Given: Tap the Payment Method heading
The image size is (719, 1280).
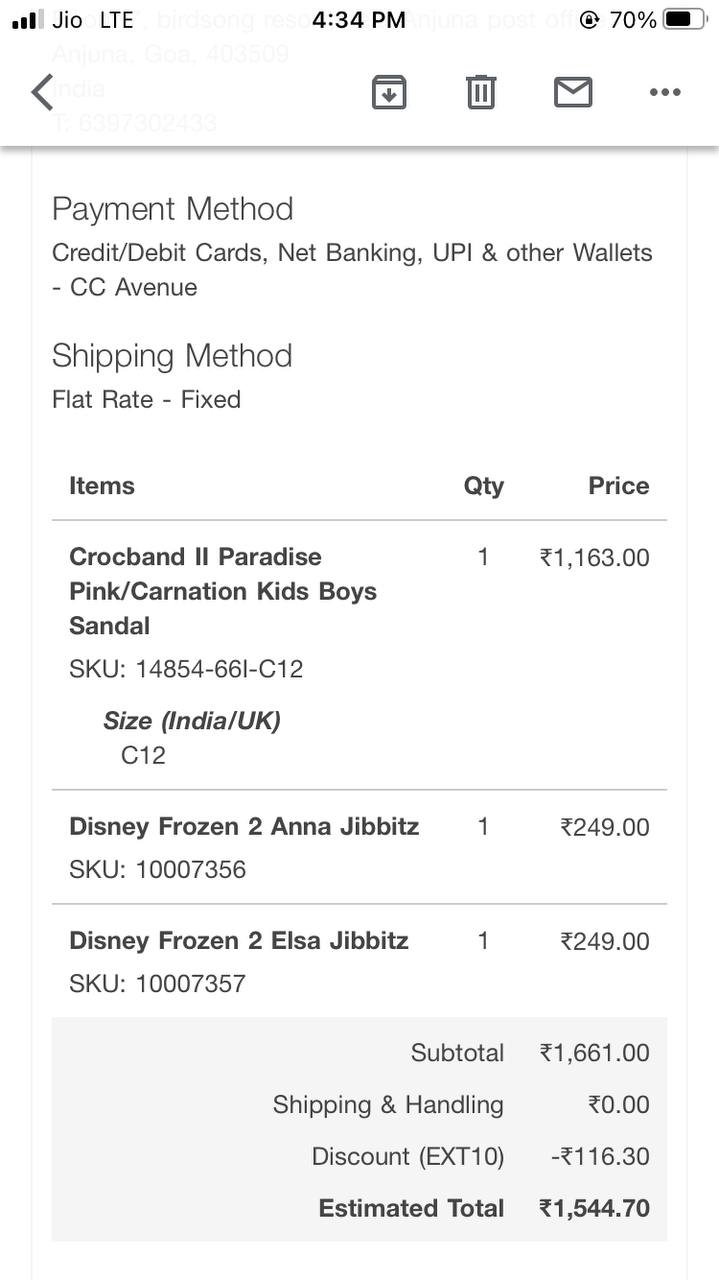Looking at the screenshot, I should [173, 209].
